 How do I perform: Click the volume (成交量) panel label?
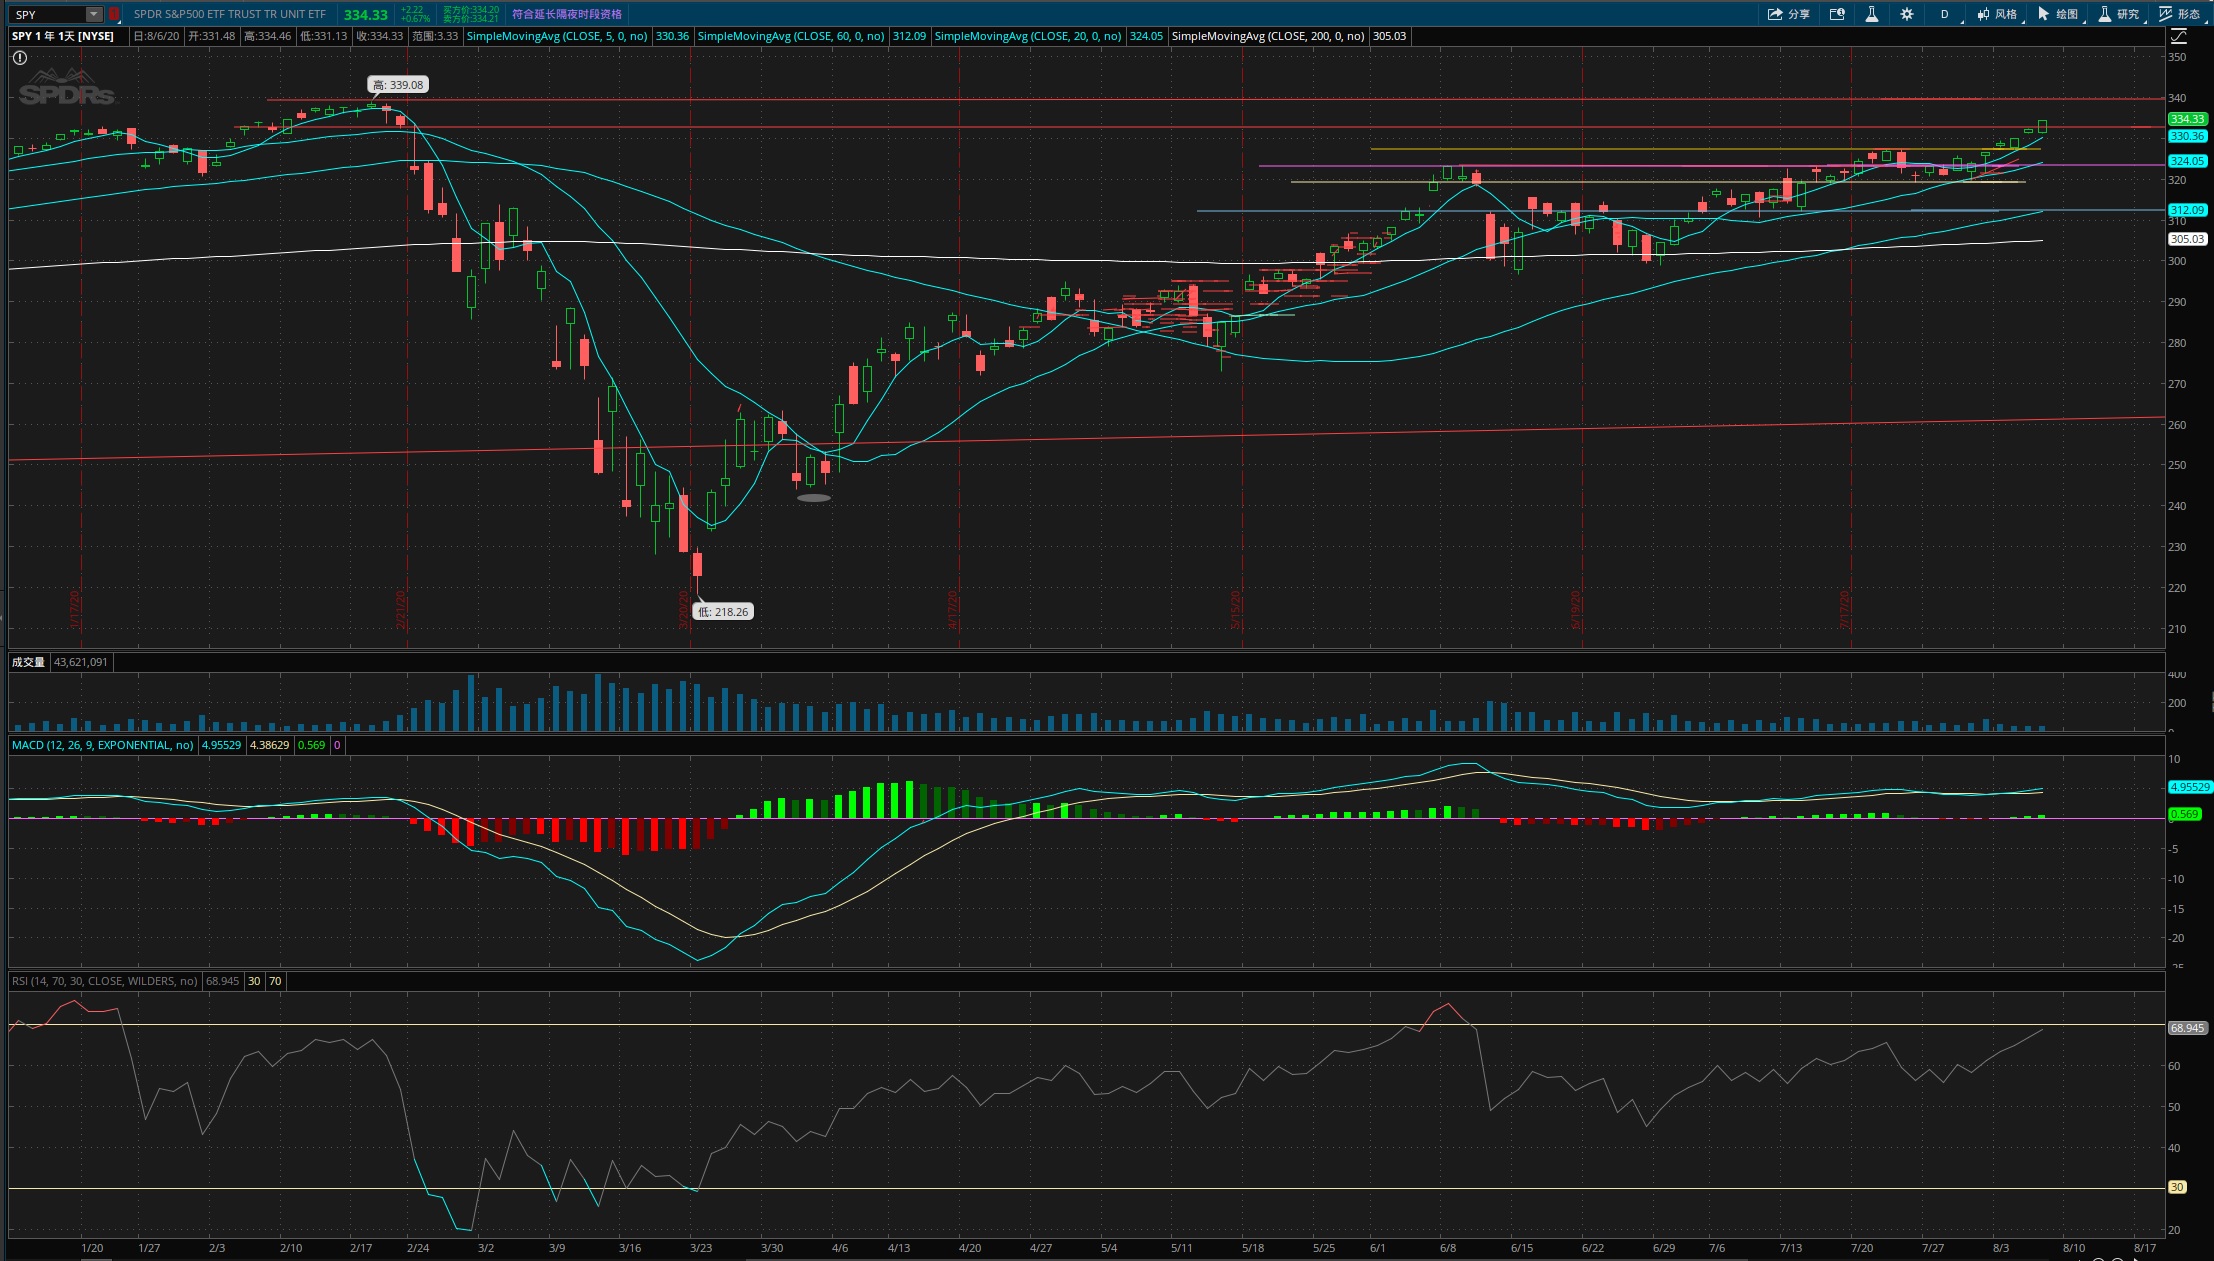tap(28, 662)
